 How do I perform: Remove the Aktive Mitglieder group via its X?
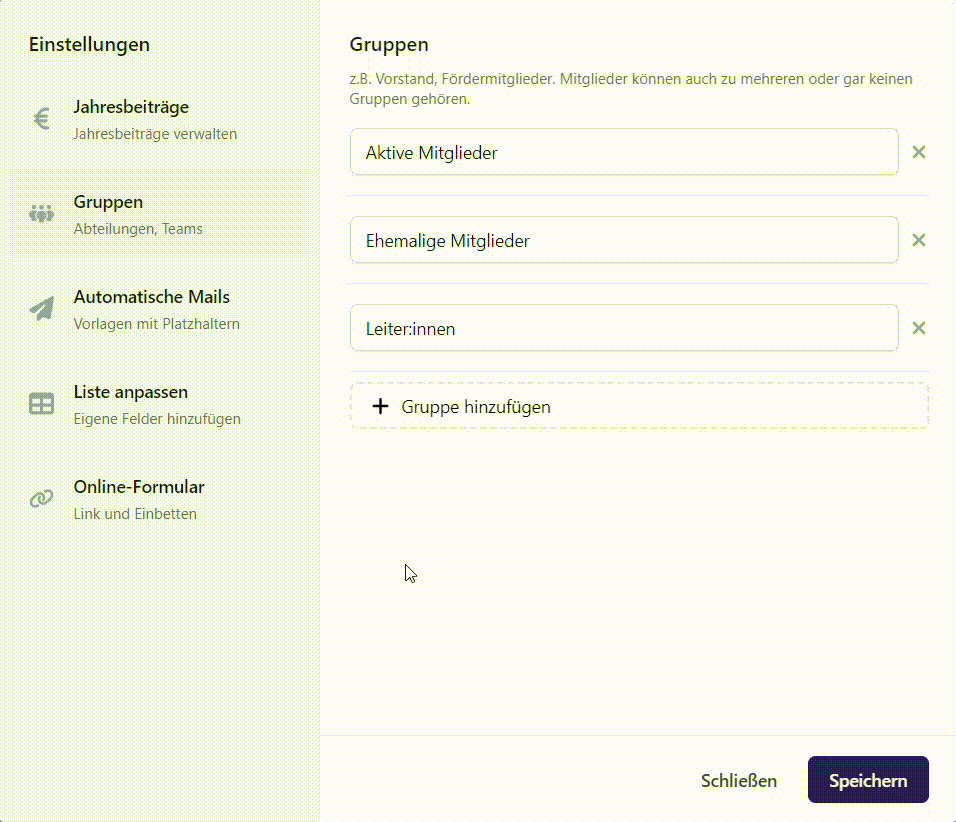(x=919, y=152)
